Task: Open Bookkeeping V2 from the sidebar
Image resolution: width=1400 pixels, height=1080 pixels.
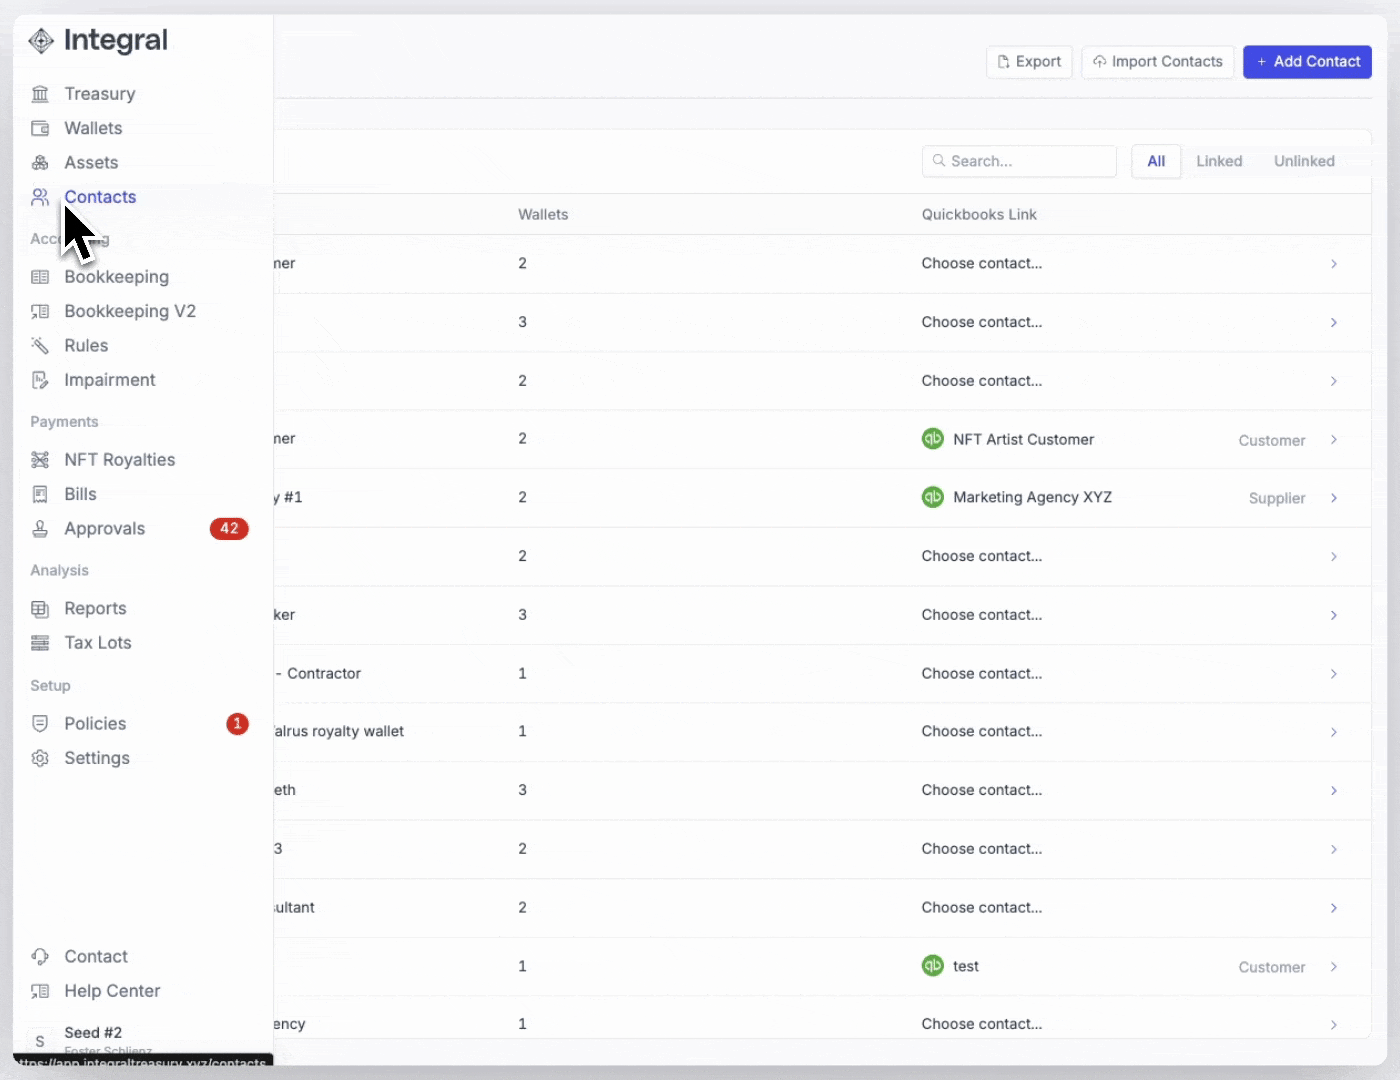Action: [x=129, y=311]
